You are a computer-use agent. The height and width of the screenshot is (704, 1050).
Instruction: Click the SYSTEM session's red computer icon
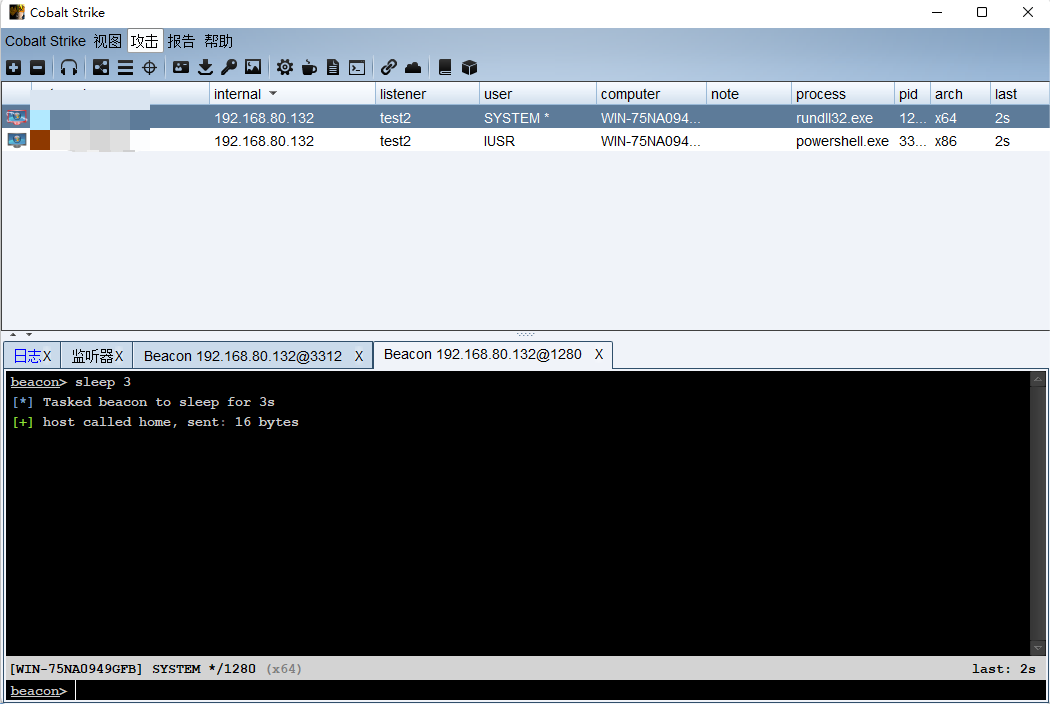[17, 118]
